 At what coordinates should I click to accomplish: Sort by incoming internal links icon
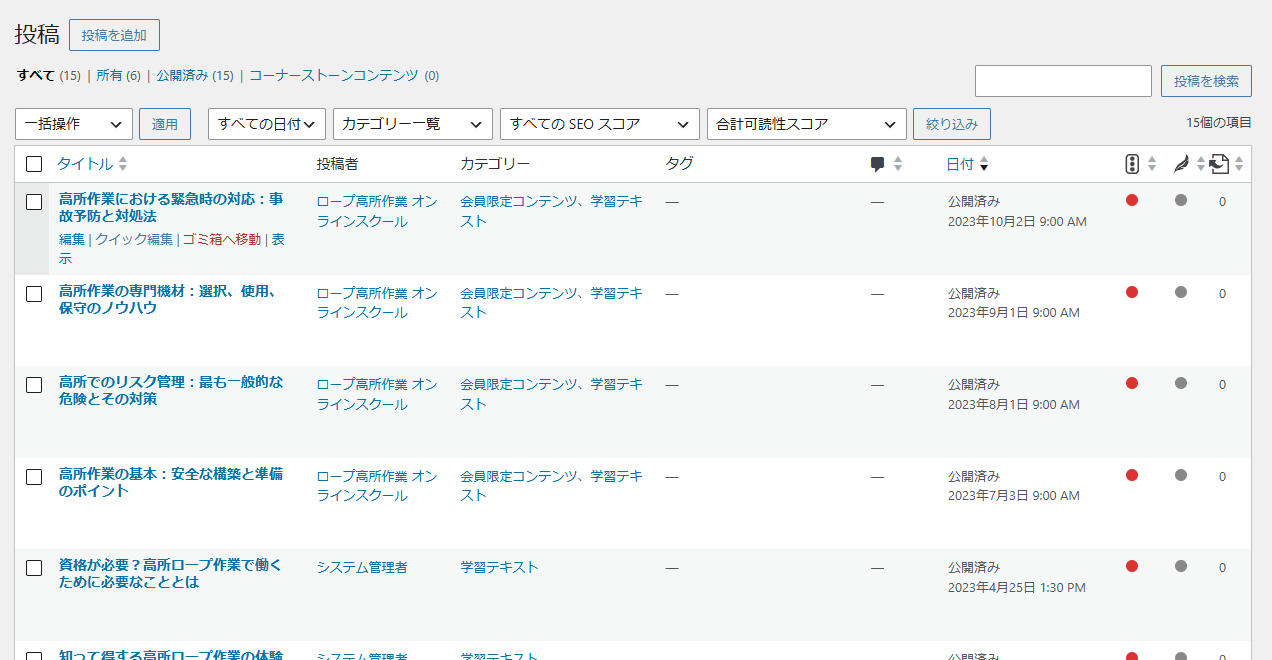coord(1219,164)
